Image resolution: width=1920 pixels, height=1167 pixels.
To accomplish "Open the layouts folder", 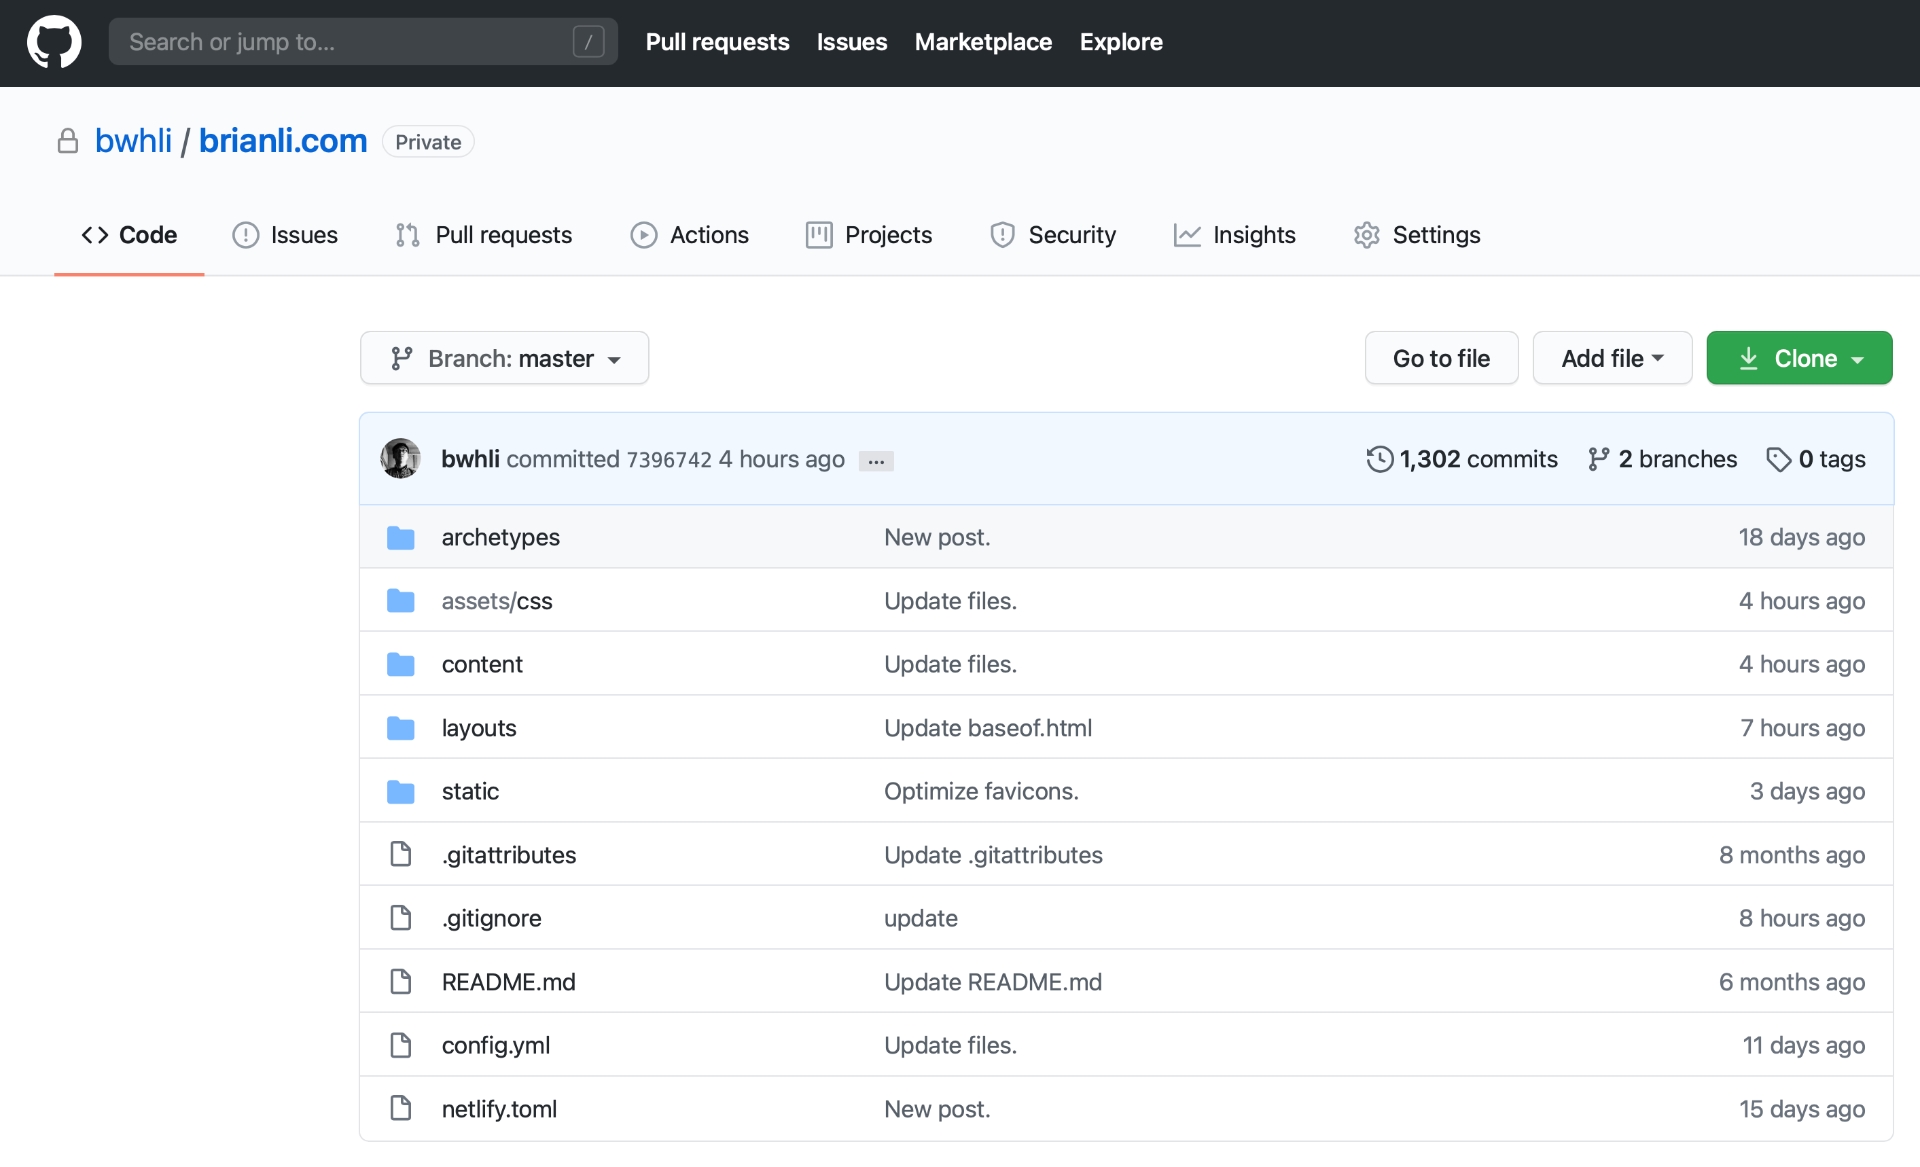I will 479,725.
